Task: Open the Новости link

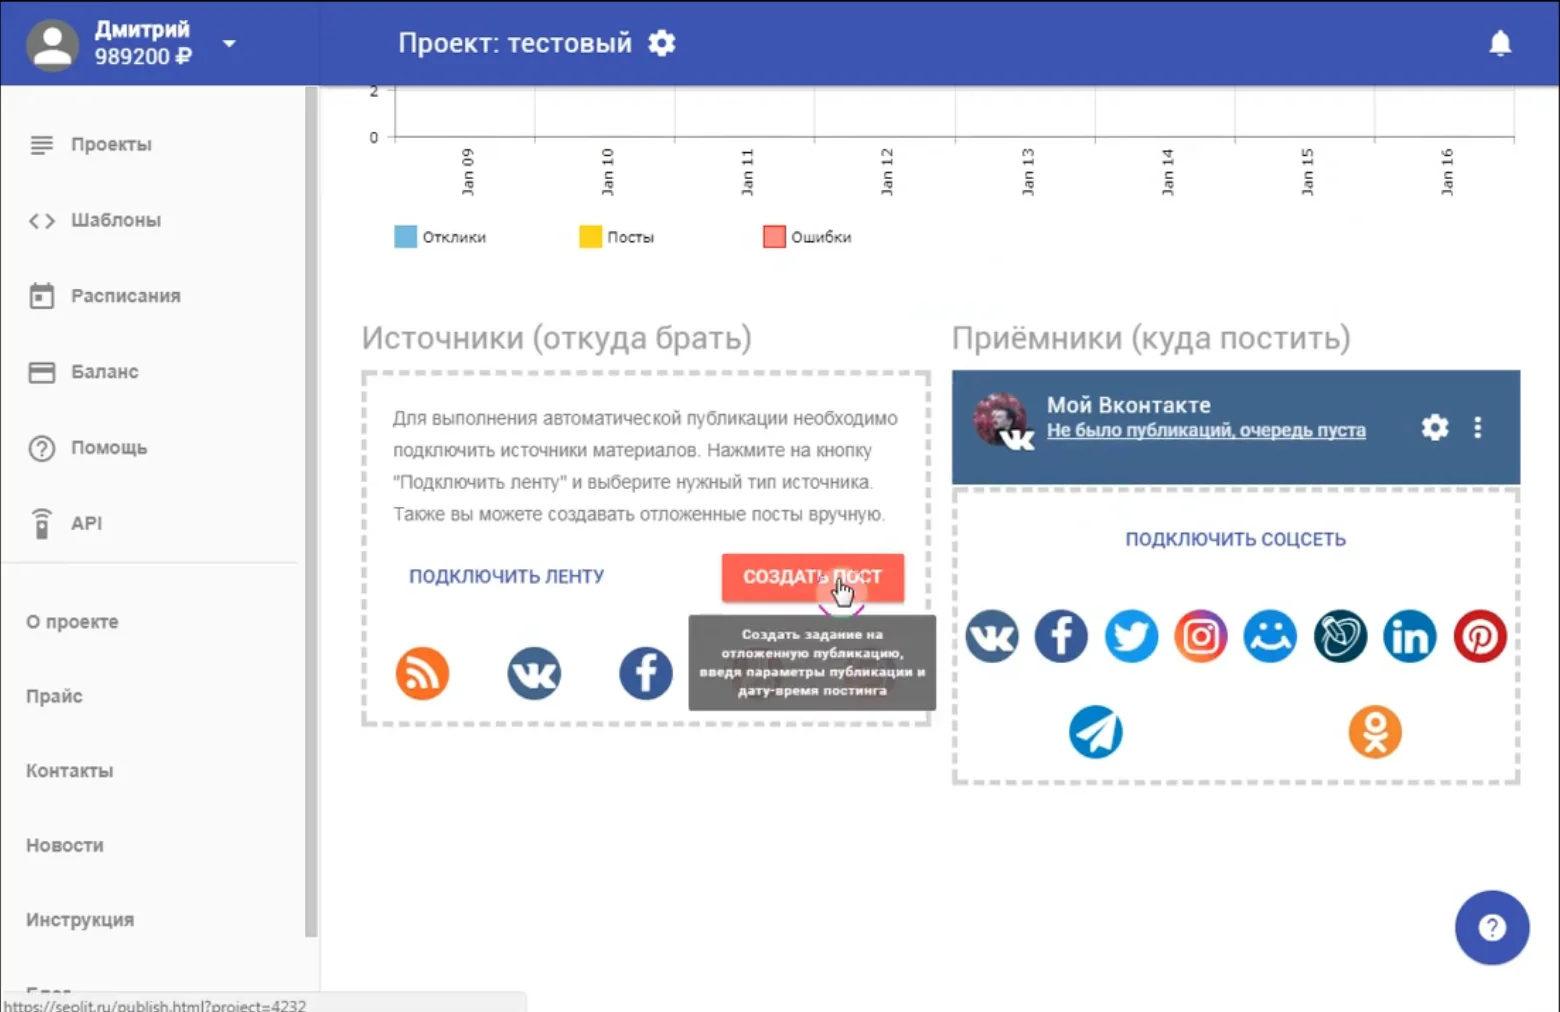Action: [x=65, y=845]
